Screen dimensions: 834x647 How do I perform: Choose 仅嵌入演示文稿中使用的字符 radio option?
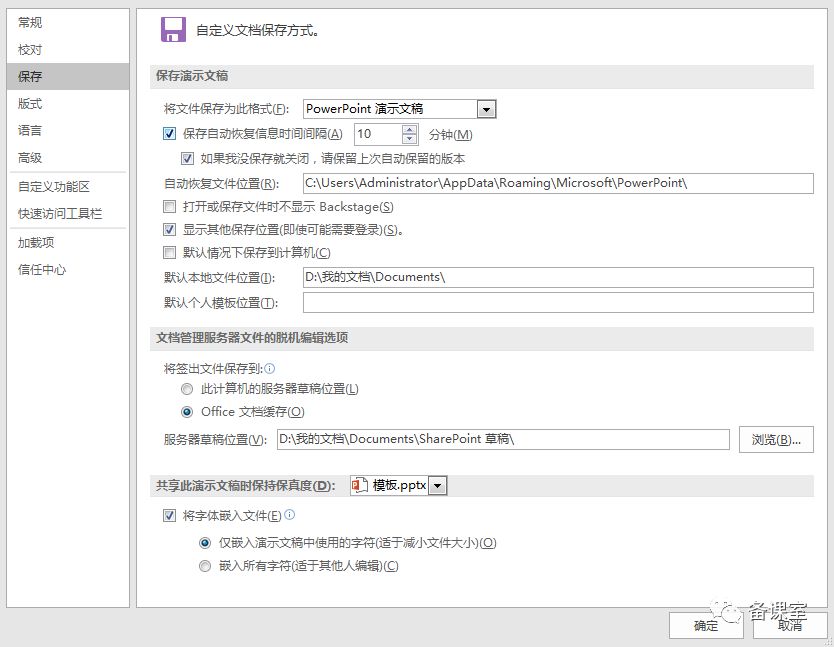[205, 543]
